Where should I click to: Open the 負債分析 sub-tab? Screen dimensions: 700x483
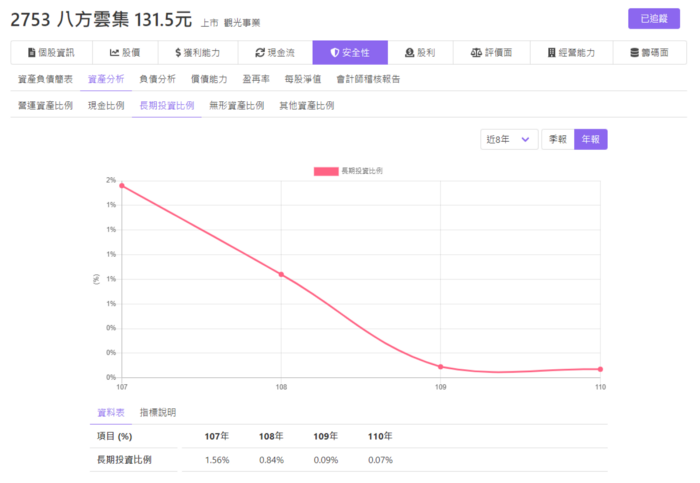[157, 79]
